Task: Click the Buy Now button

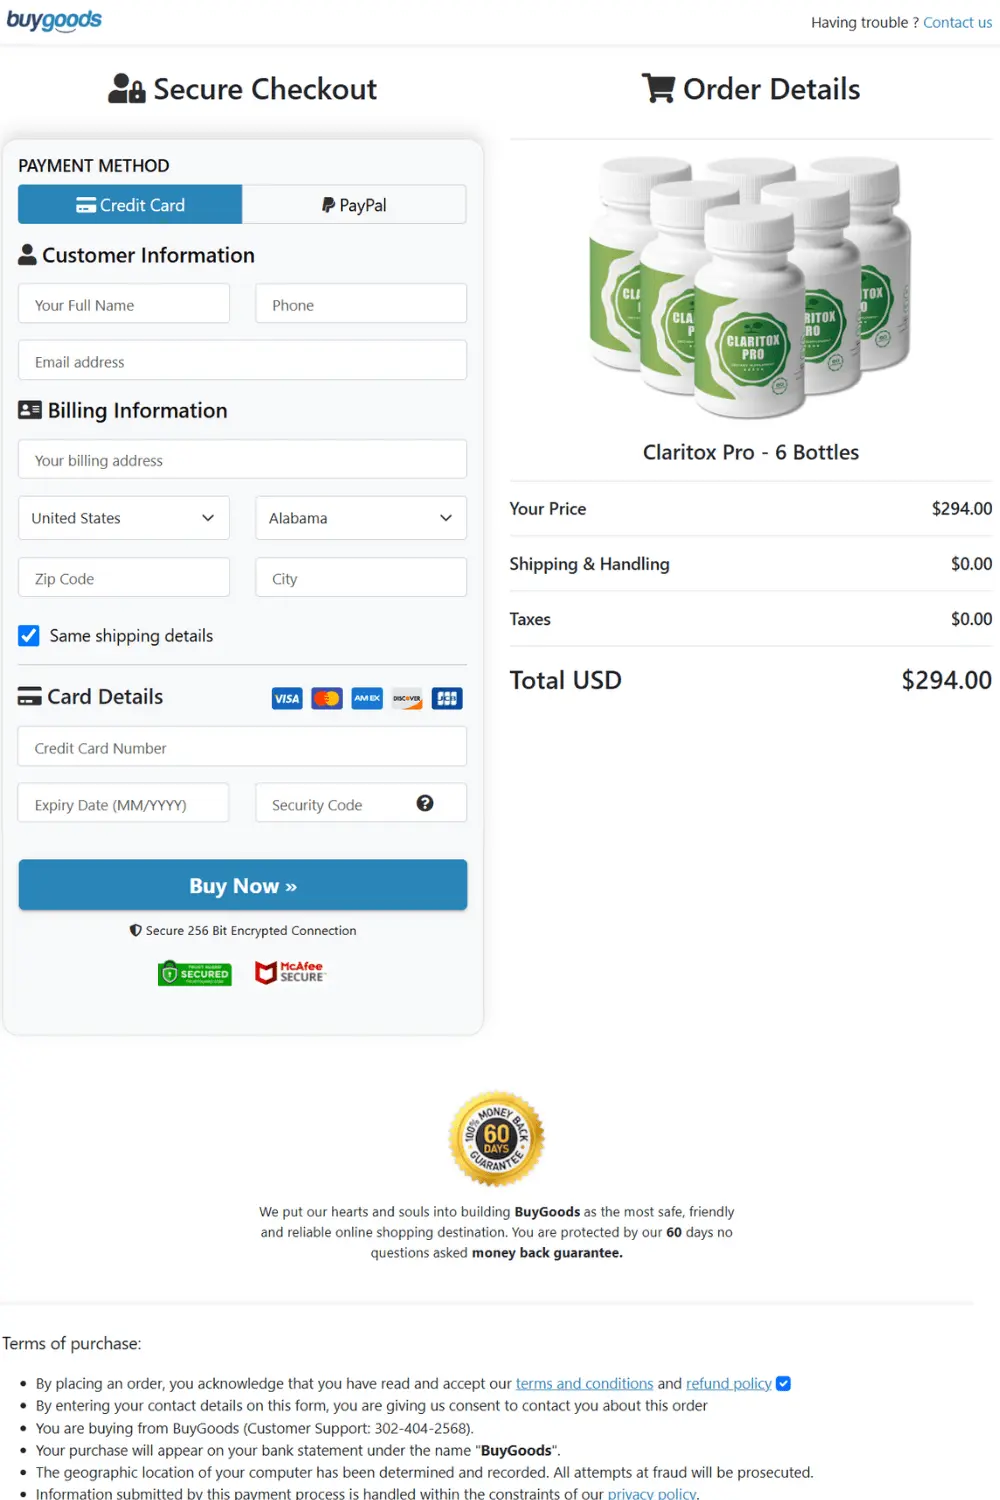Action: pyautogui.click(x=242, y=885)
